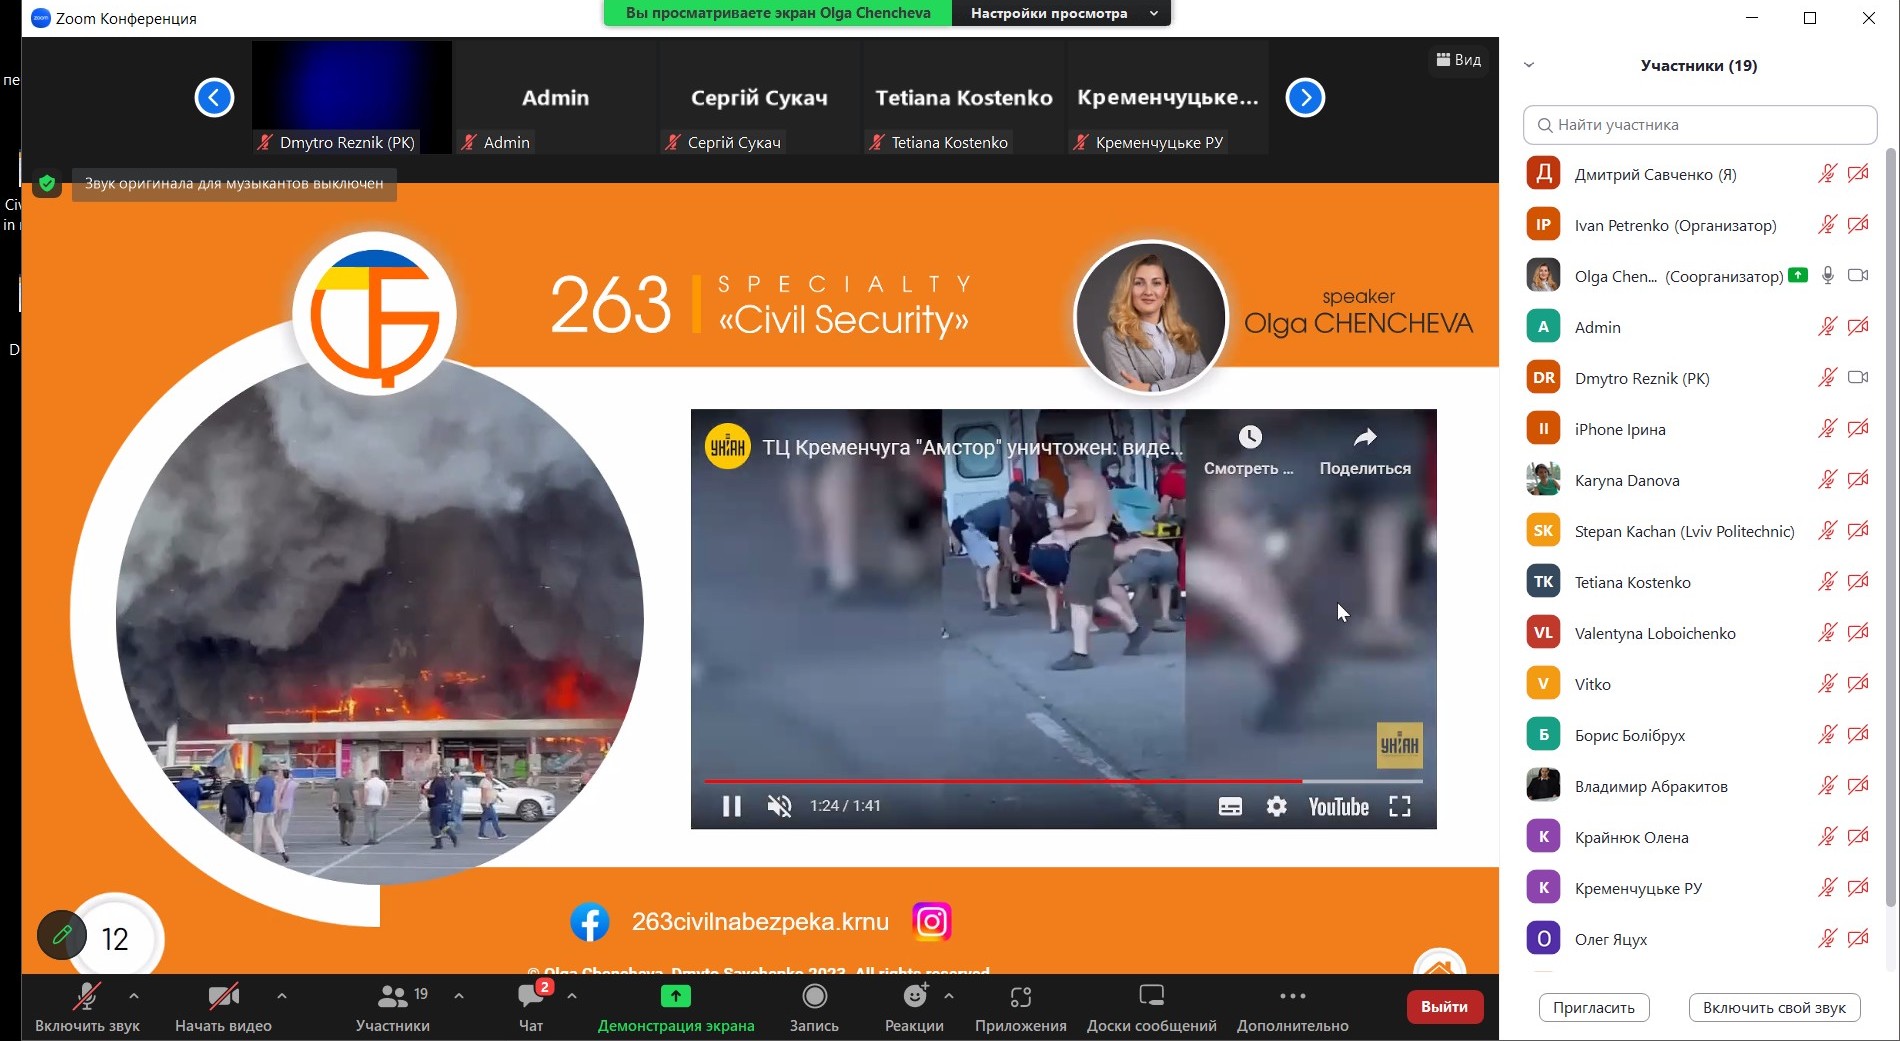Toggle Dmytro Reznik's camera icon in list
The width and height of the screenshot is (1900, 1041).
click(x=1858, y=378)
